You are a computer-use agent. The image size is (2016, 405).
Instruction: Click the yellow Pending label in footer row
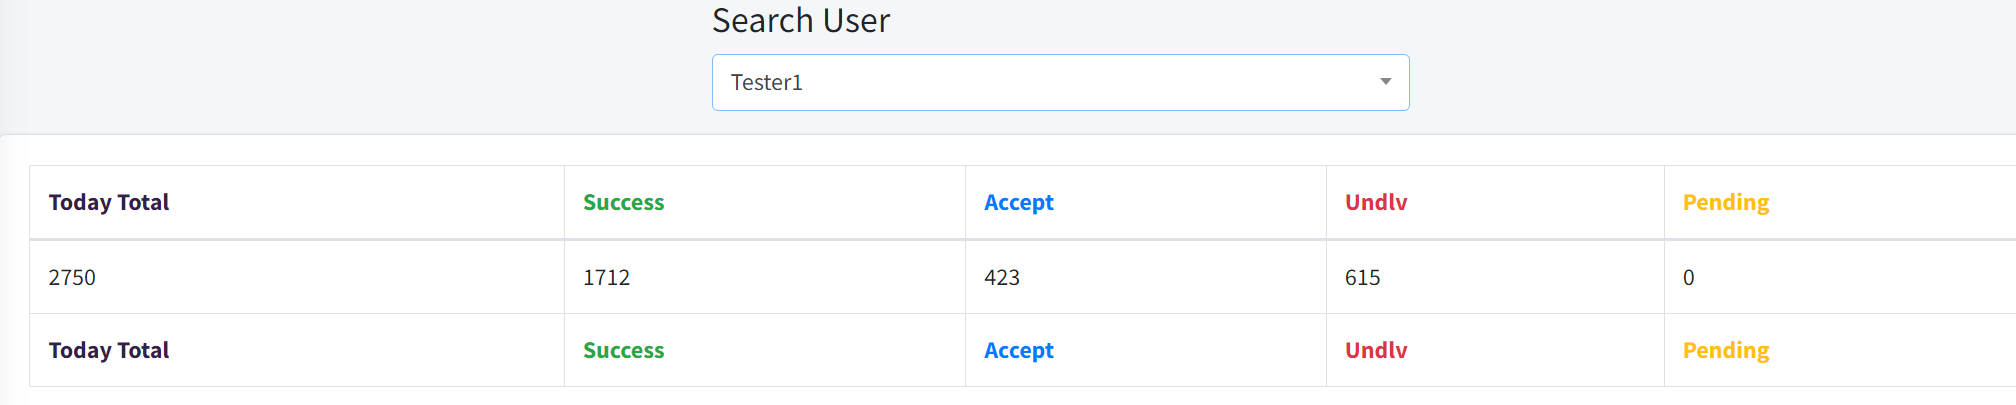[1726, 351]
